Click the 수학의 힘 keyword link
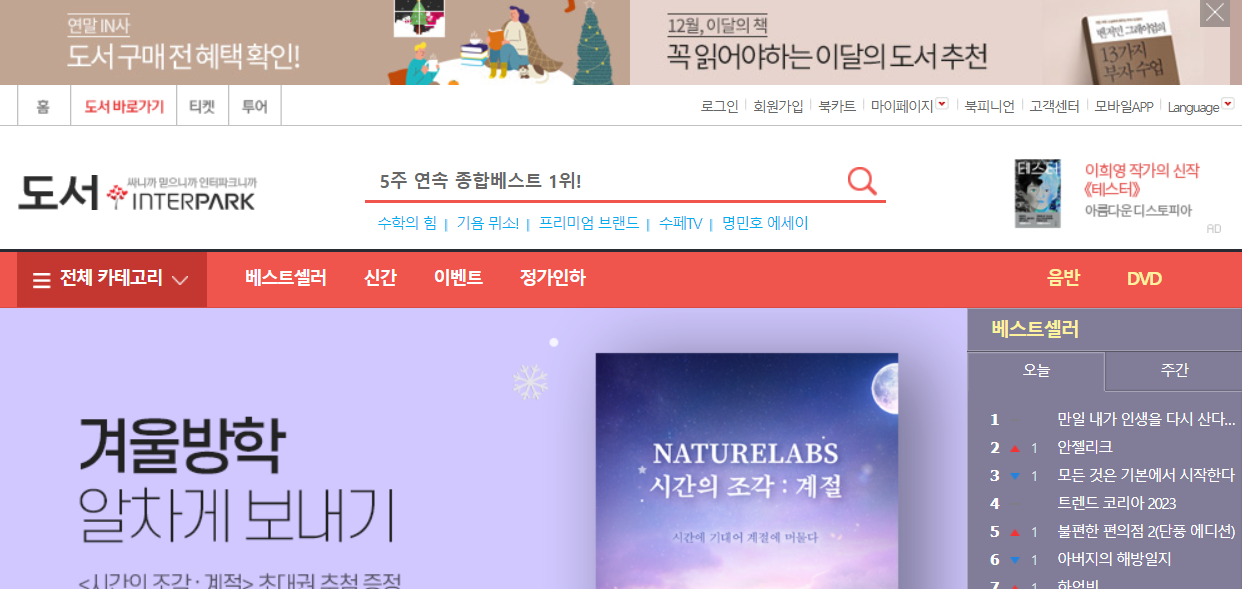The width and height of the screenshot is (1242, 589). (407, 223)
